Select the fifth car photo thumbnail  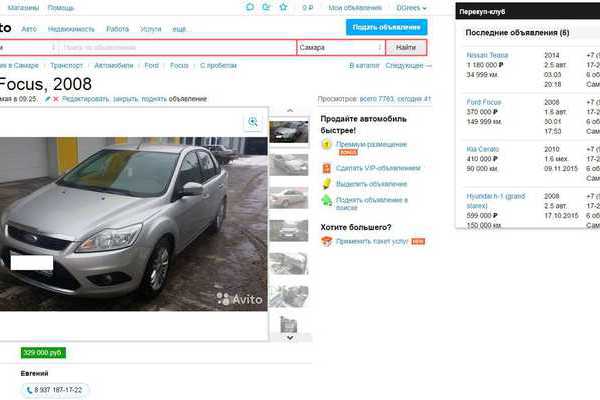289,263
